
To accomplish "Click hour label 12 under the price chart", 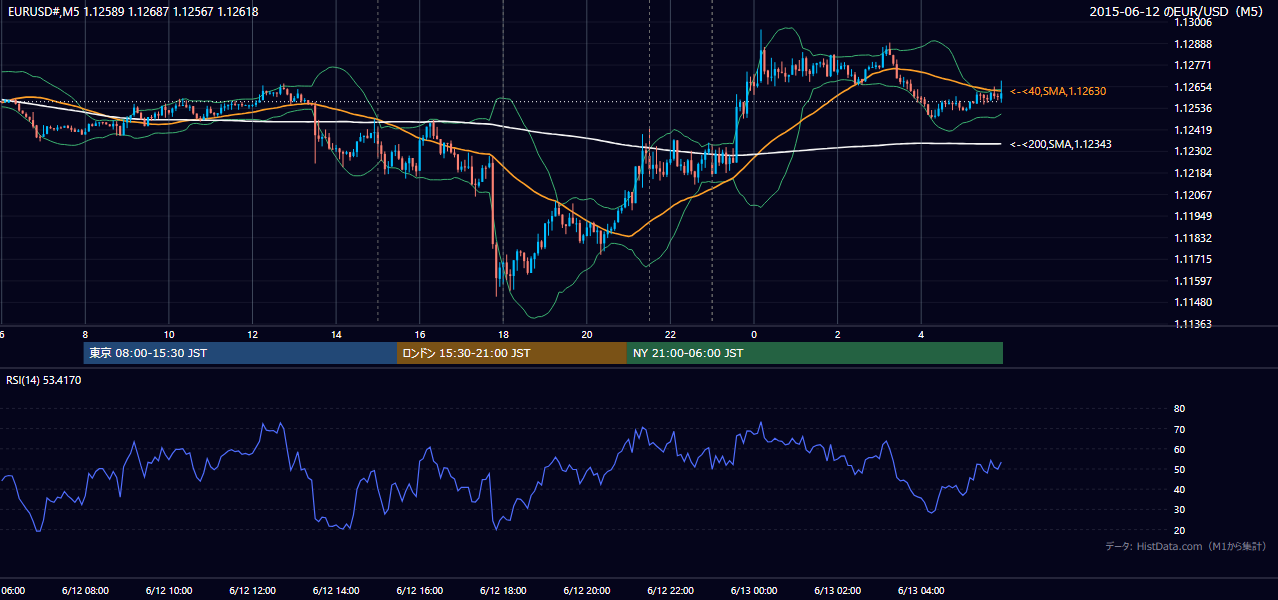I will click(x=253, y=335).
